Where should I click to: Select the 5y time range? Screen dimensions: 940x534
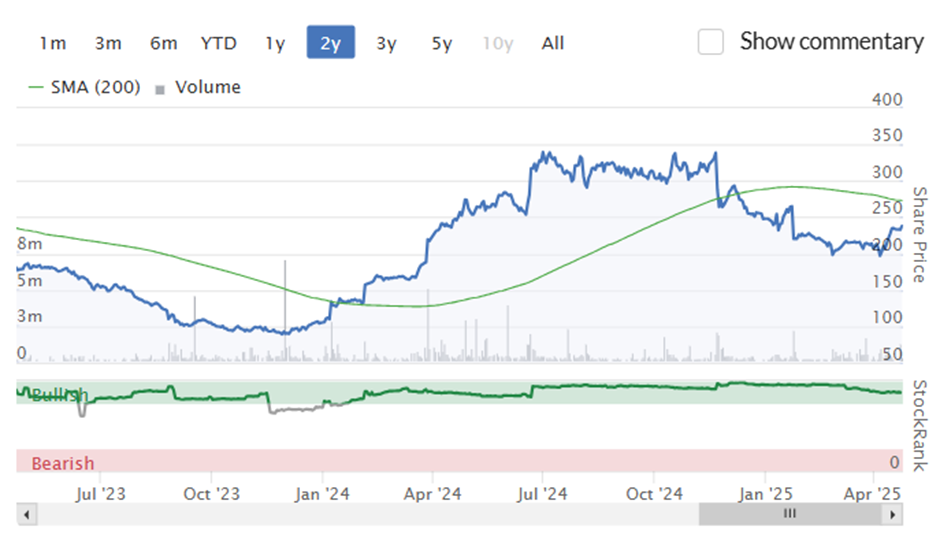[x=442, y=43]
